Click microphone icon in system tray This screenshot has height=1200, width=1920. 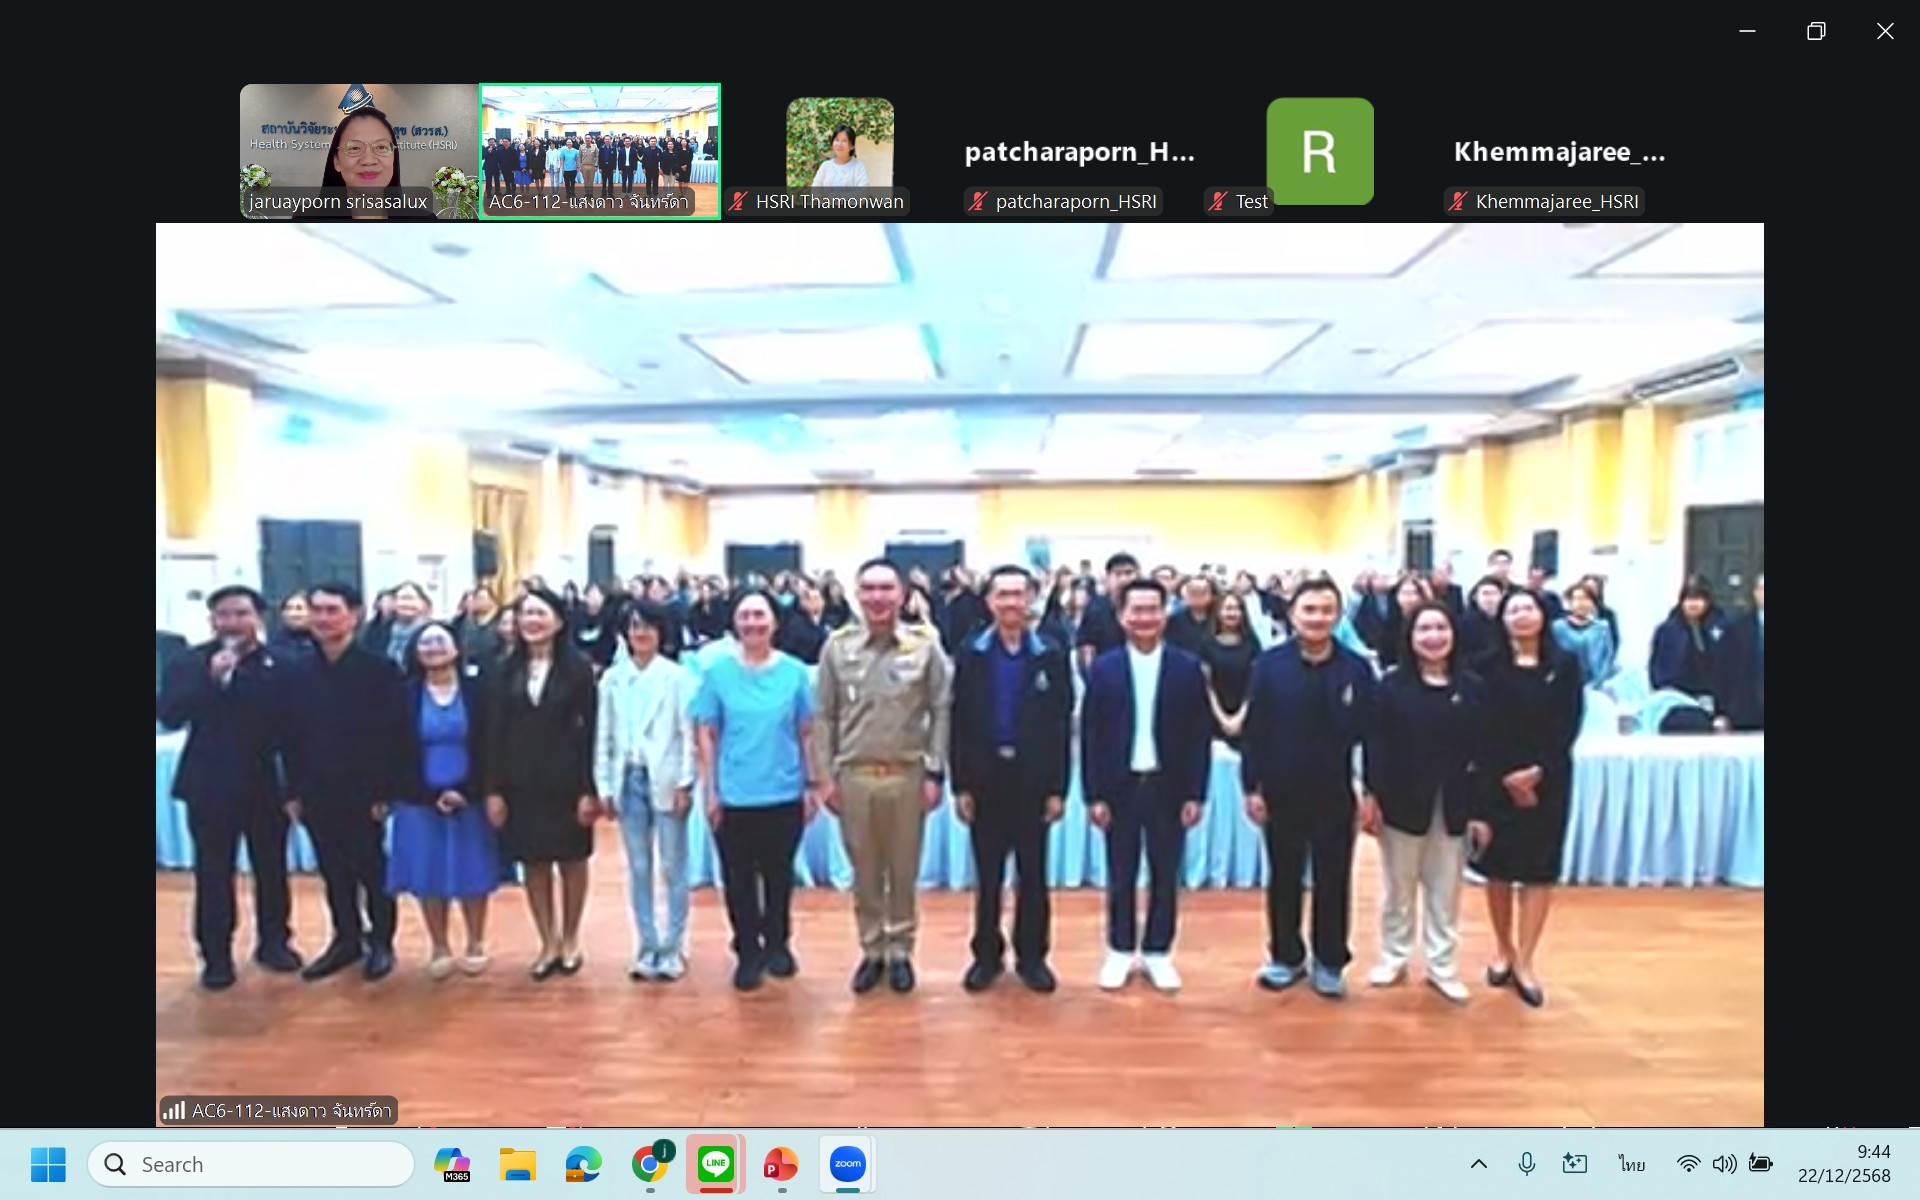pyautogui.click(x=1526, y=1164)
